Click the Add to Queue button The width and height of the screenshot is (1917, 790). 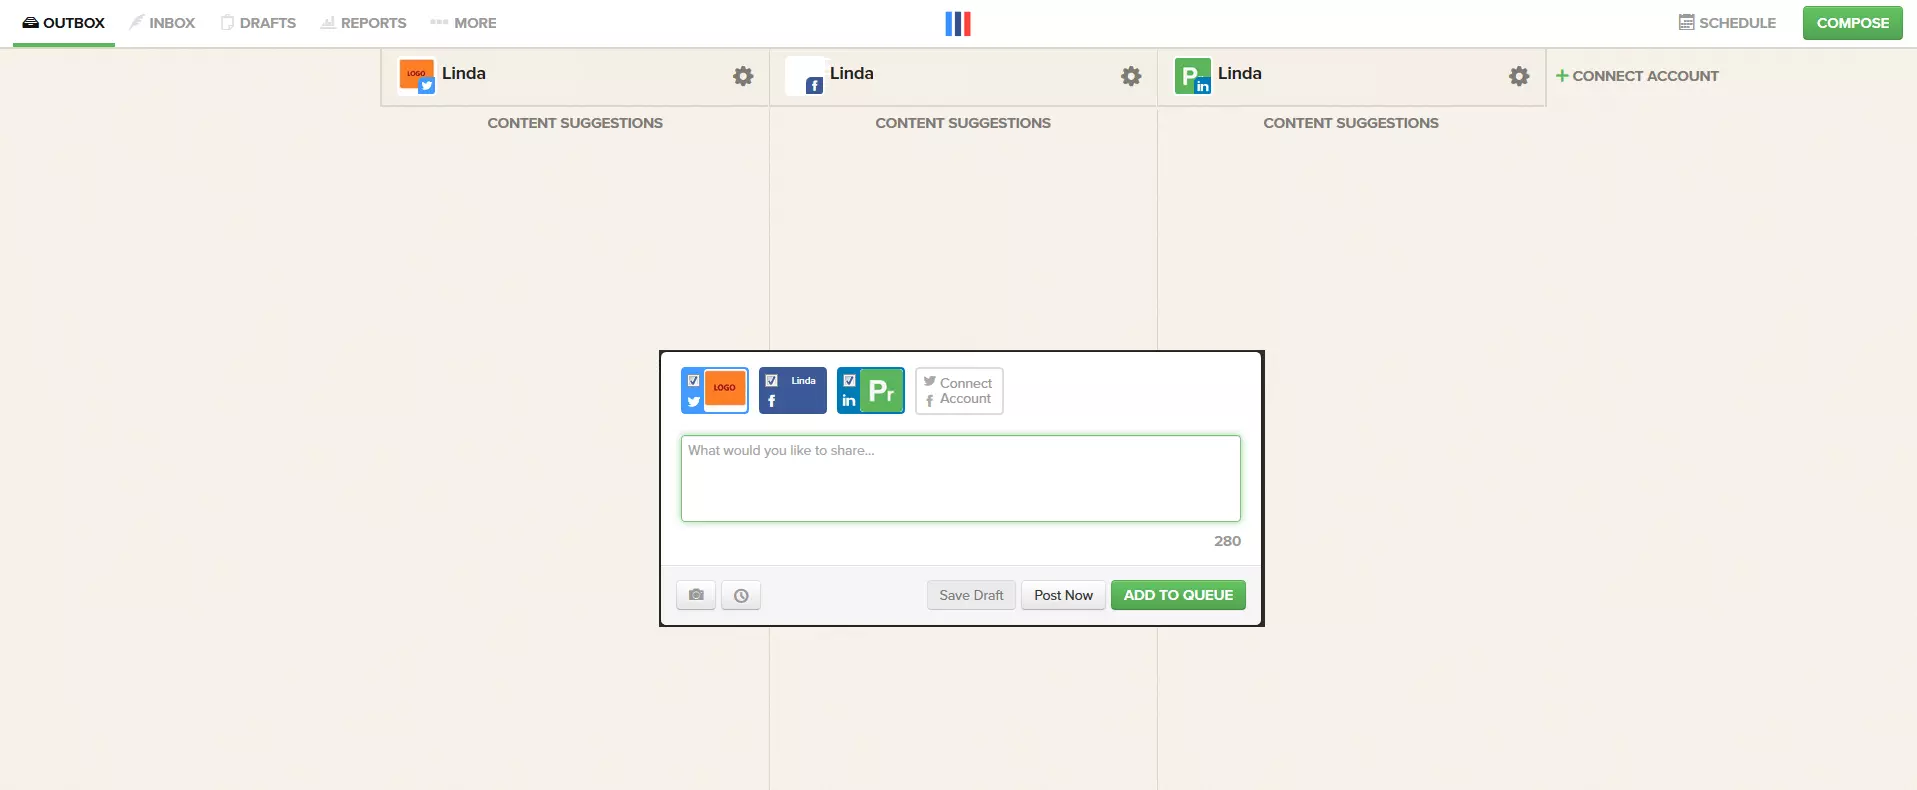pyautogui.click(x=1178, y=595)
